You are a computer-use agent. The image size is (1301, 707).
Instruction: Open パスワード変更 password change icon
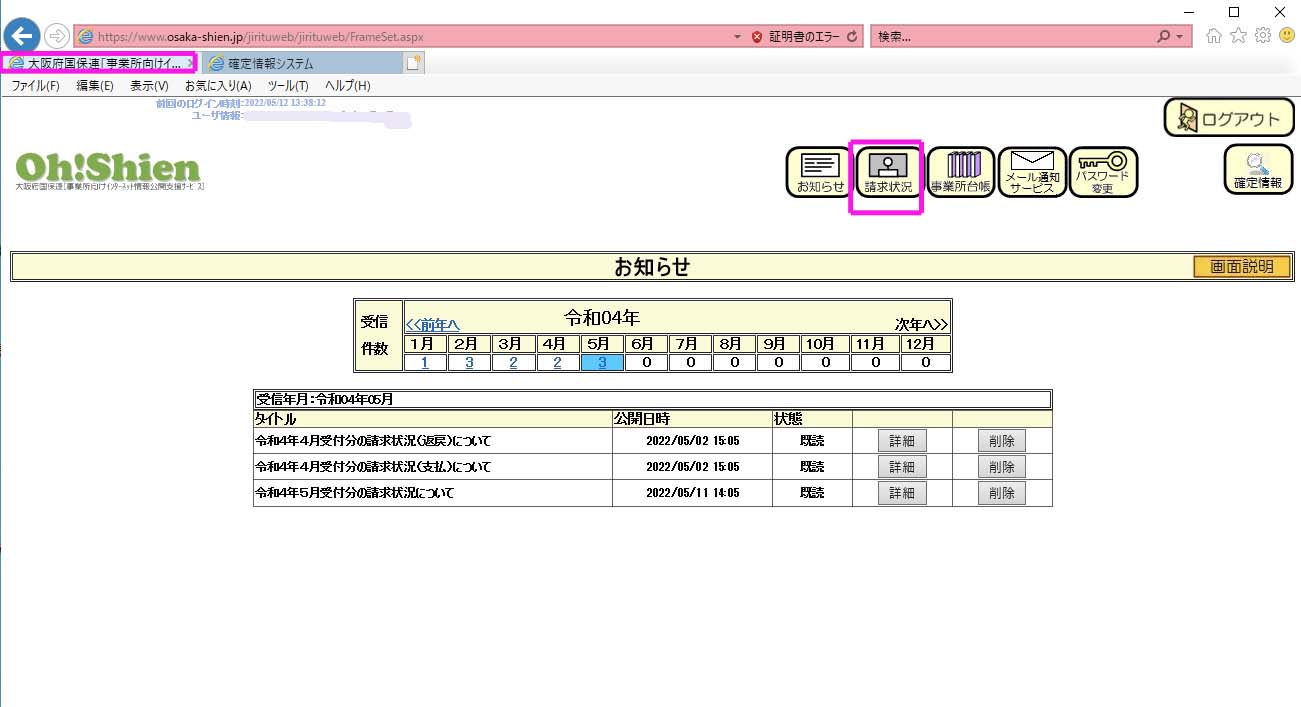click(1103, 172)
